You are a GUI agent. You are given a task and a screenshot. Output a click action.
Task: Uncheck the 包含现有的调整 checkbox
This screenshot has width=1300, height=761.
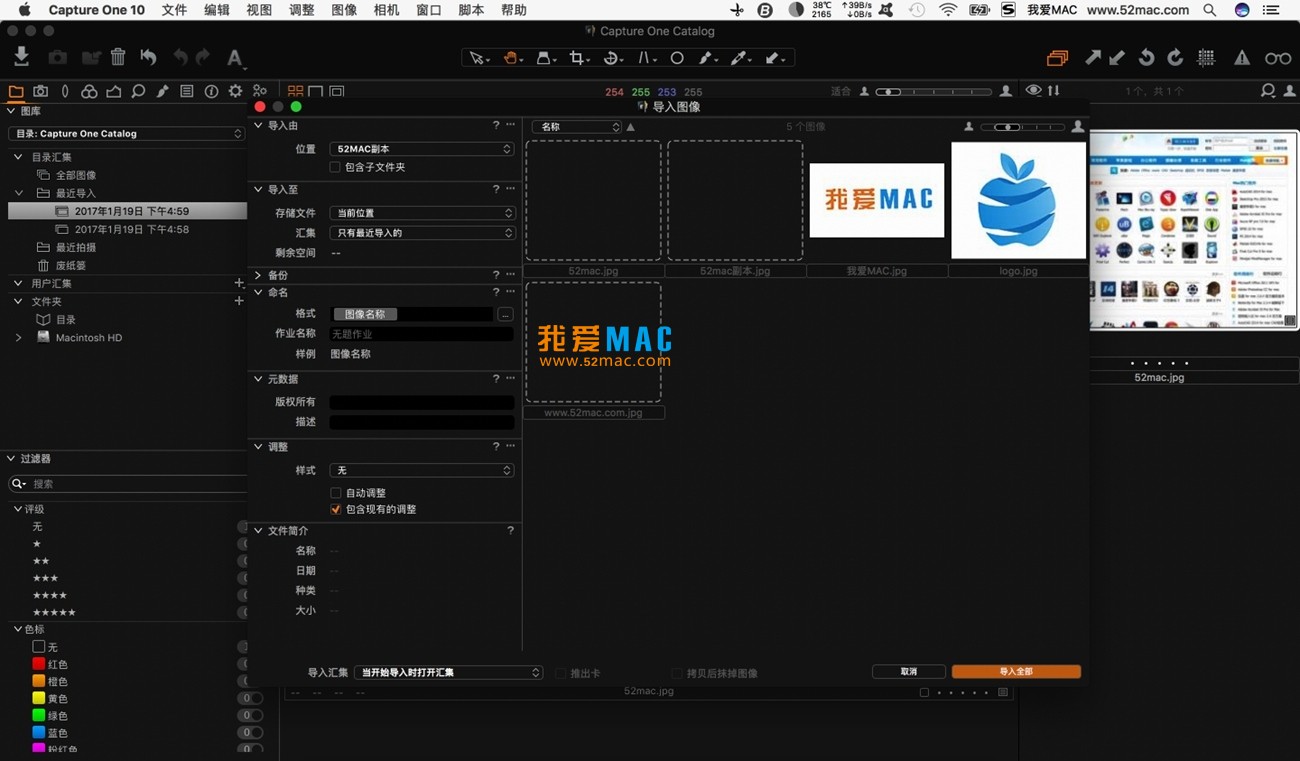pos(335,509)
